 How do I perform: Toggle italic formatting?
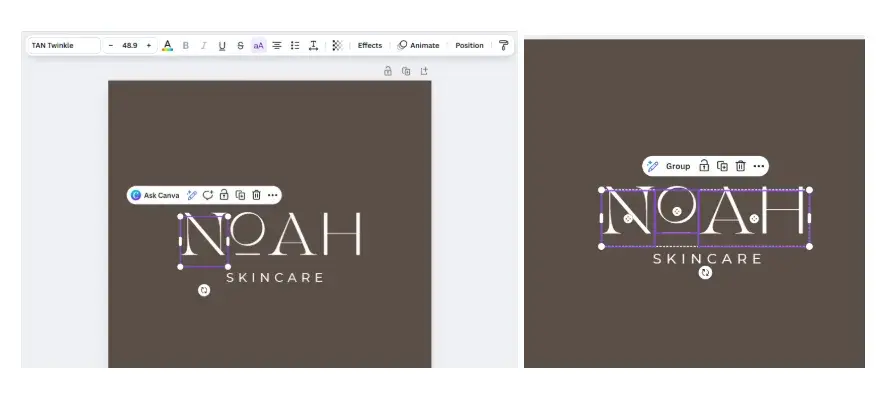coord(204,46)
